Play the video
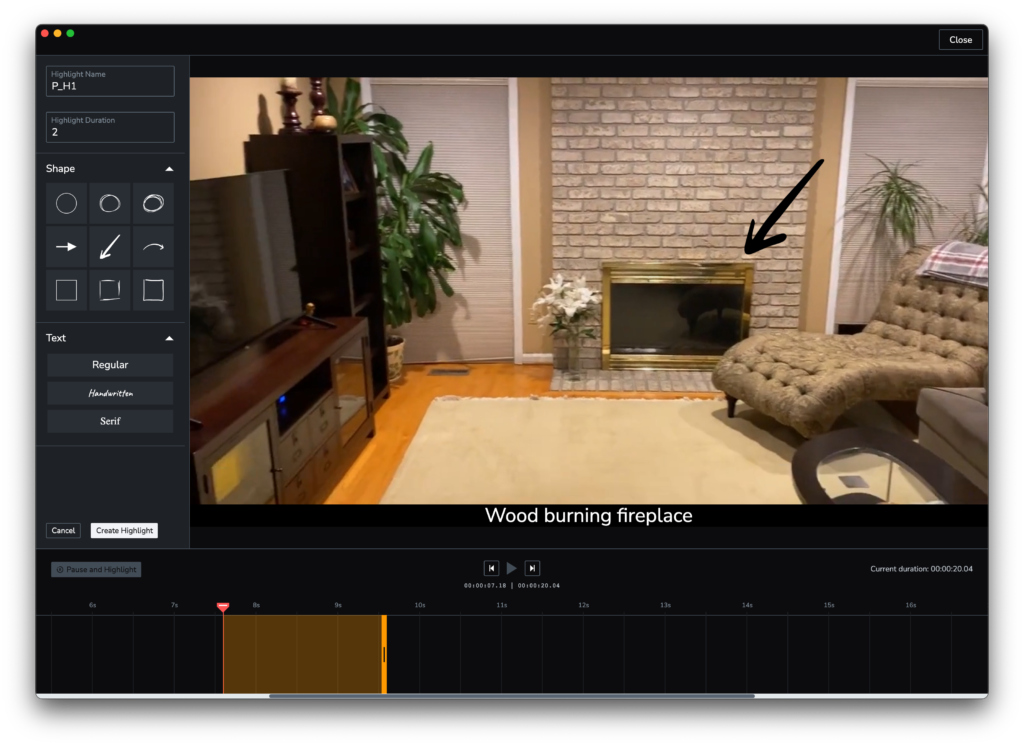The width and height of the screenshot is (1024, 746). tap(512, 568)
